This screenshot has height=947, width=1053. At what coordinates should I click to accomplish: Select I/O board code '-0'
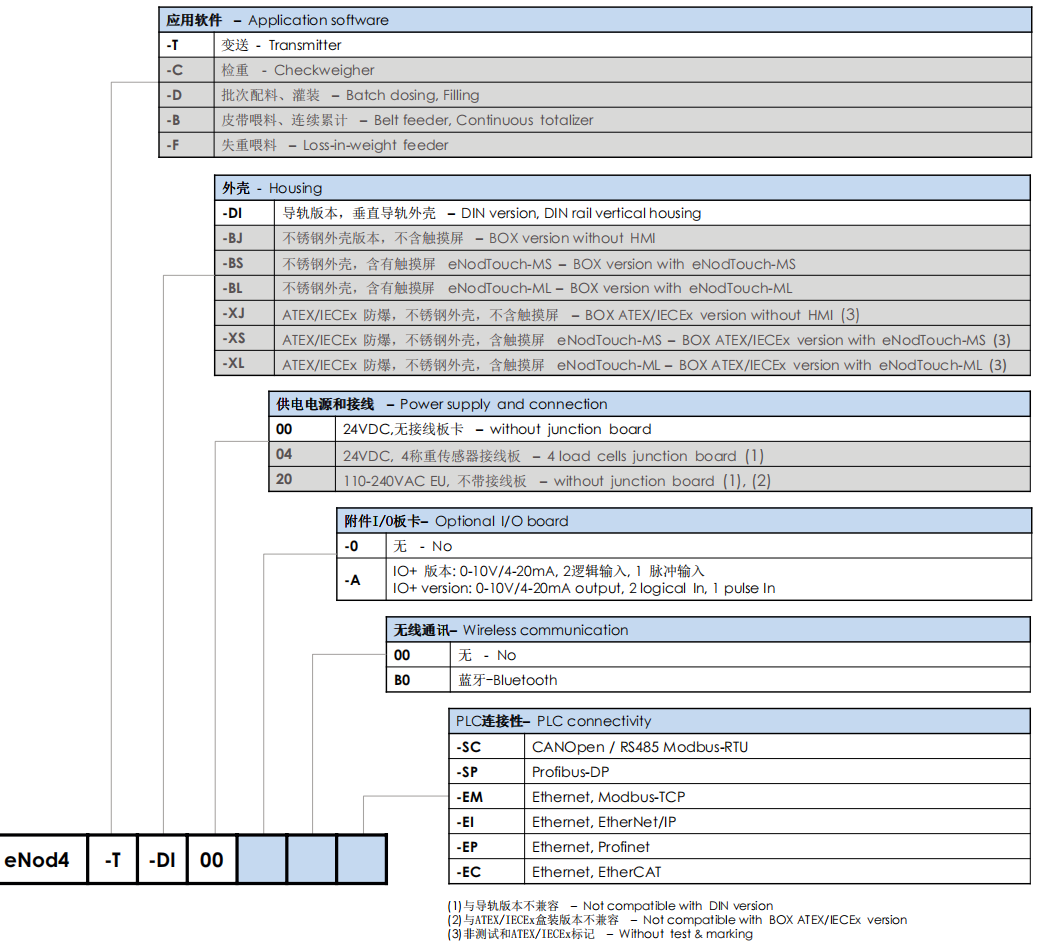click(x=361, y=546)
